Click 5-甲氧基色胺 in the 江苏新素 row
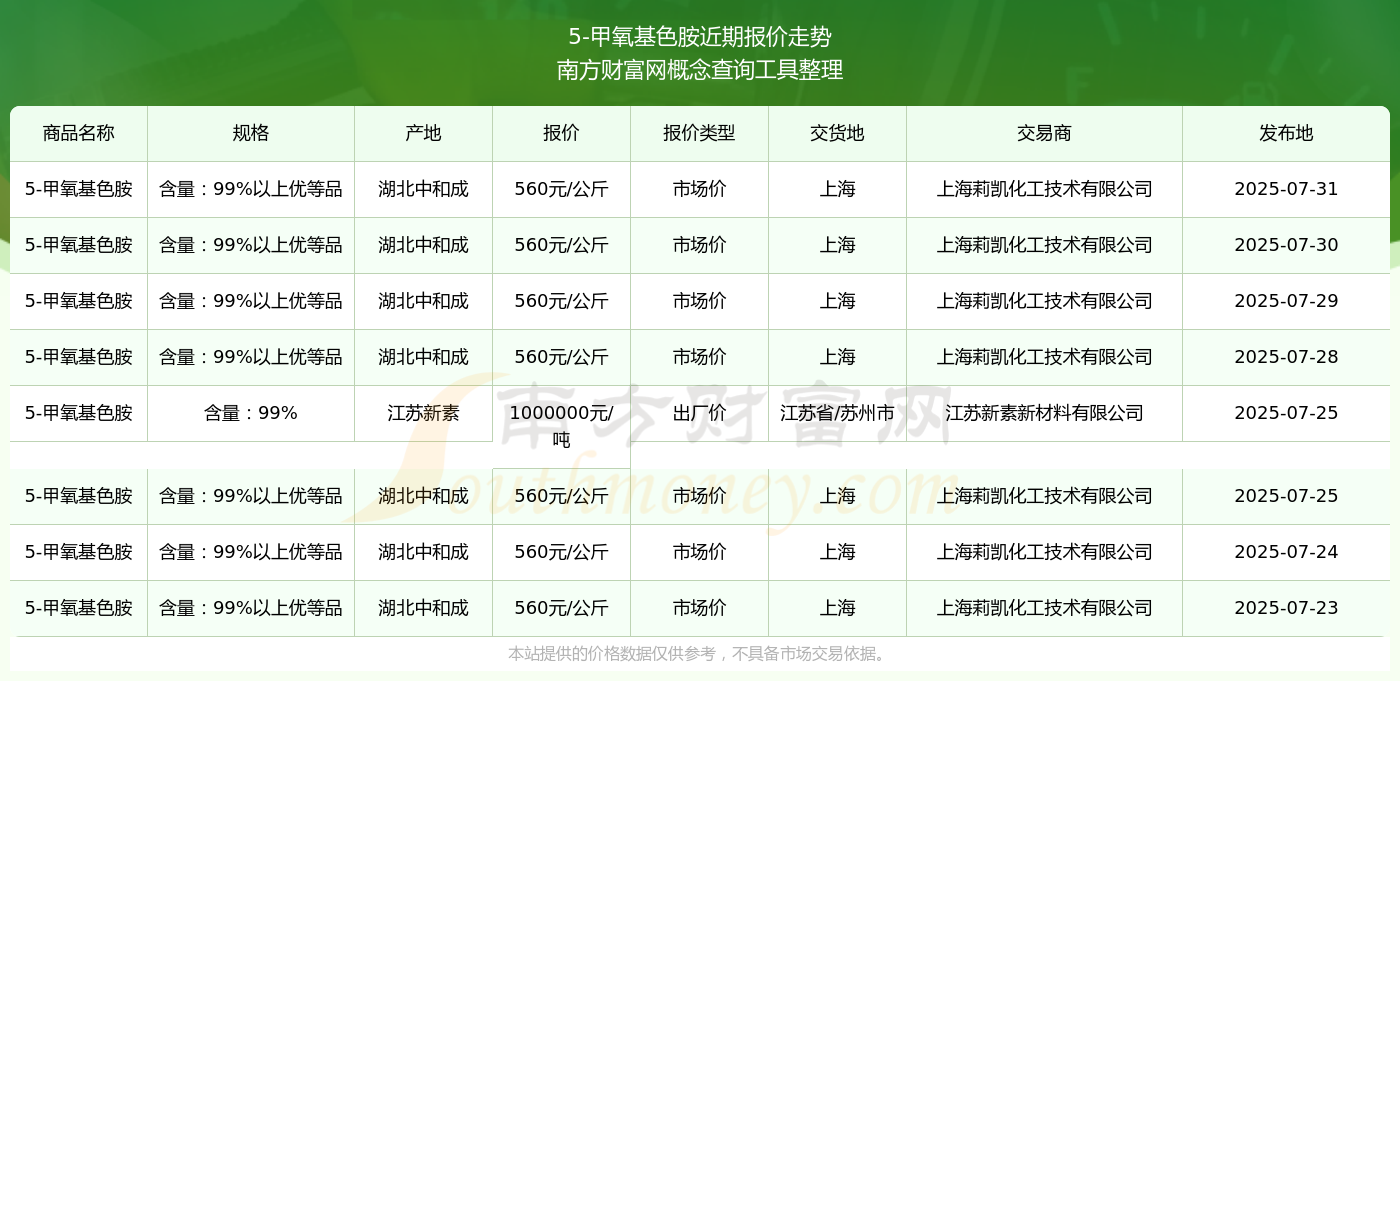Viewport: 1400px width, 1205px height. (x=79, y=413)
